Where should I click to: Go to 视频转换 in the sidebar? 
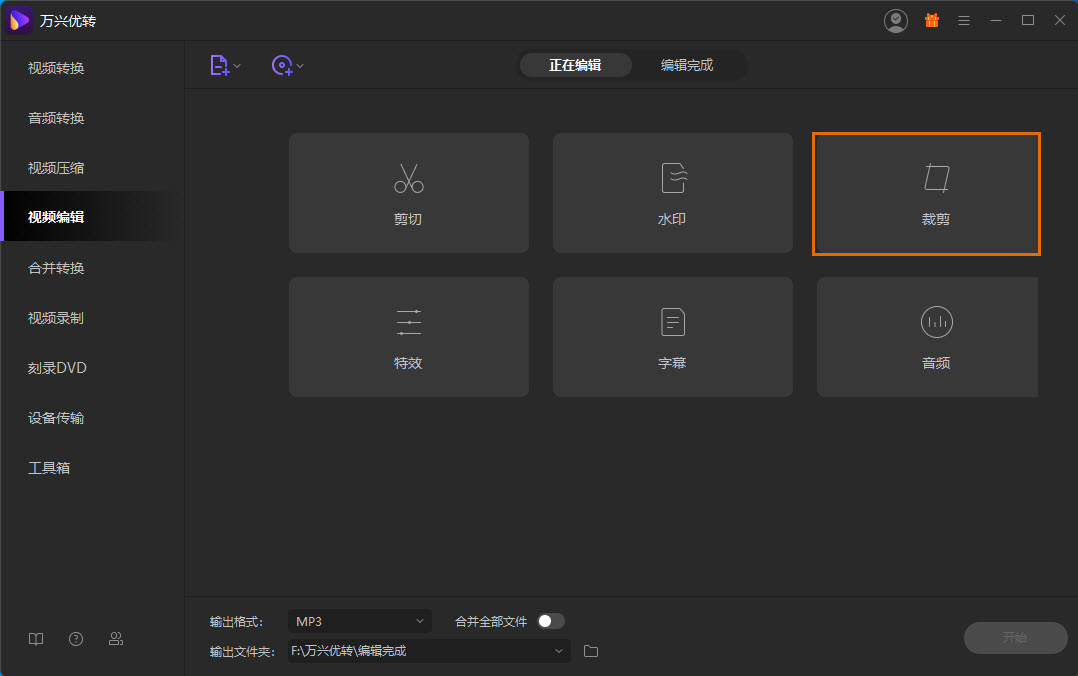(x=56, y=68)
